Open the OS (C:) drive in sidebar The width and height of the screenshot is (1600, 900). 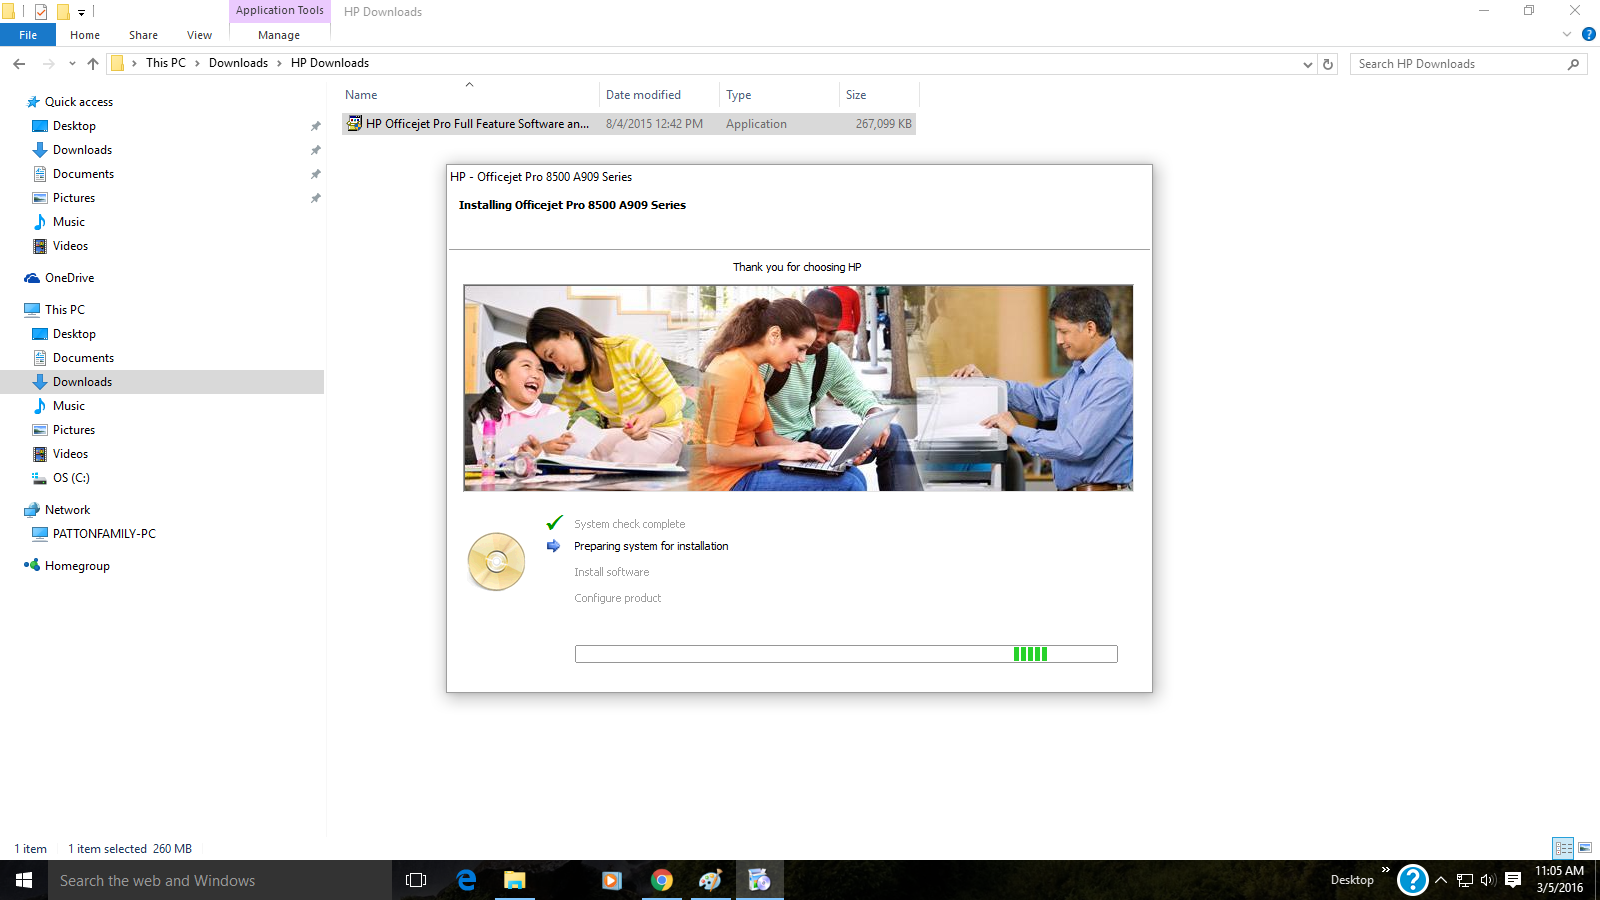tap(71, 478)
